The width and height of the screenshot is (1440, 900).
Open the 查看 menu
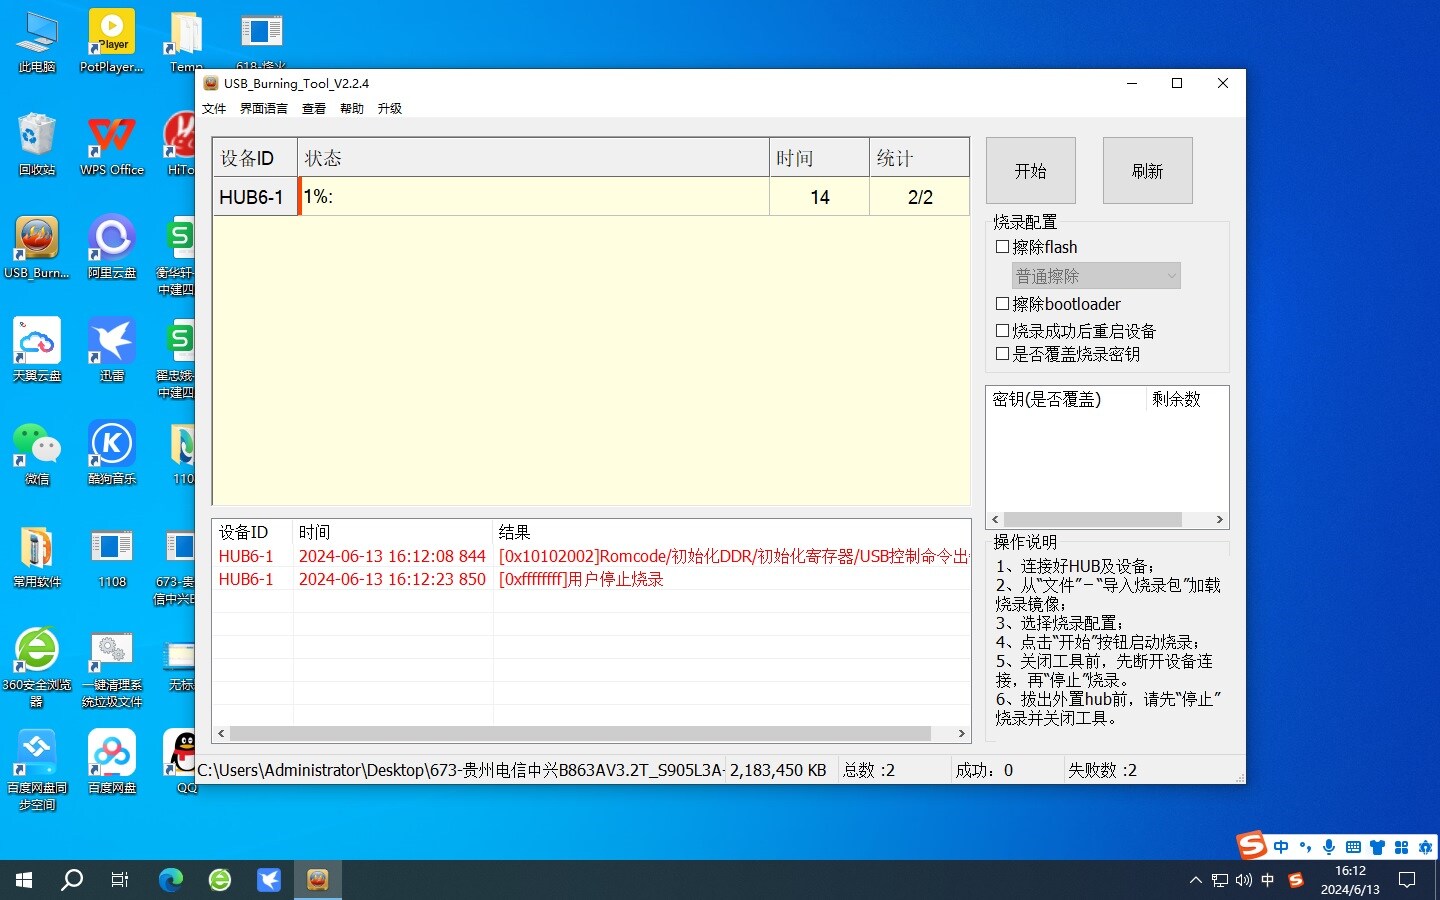point(314,108)
